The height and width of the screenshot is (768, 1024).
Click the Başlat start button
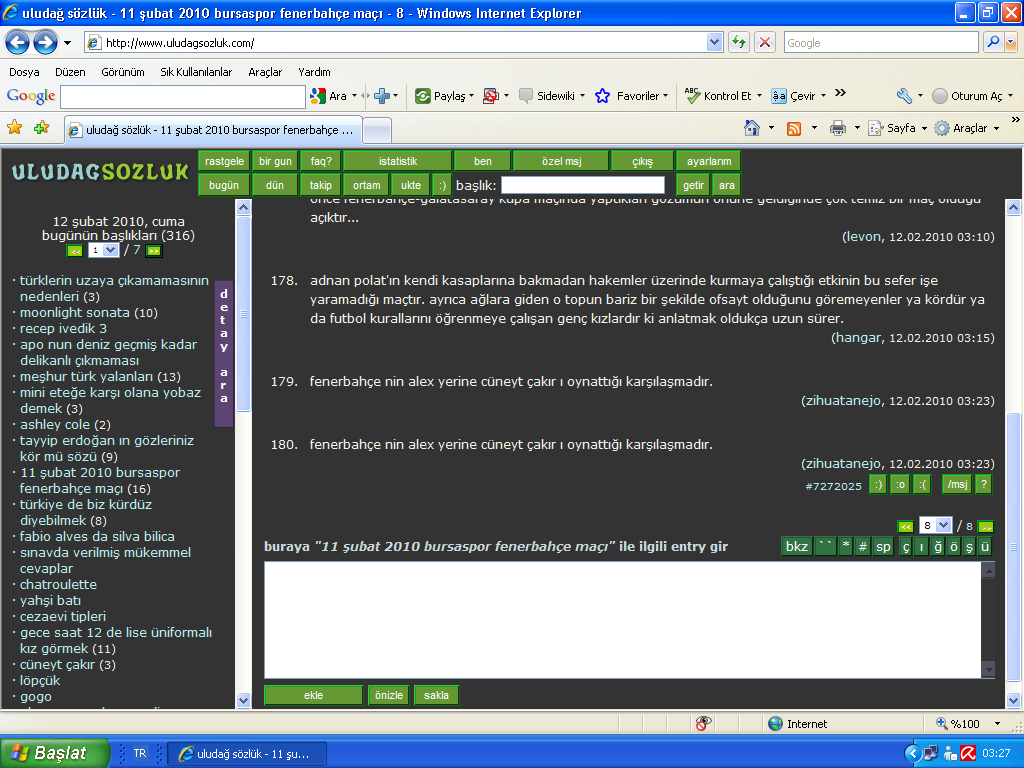click(54, 754)
